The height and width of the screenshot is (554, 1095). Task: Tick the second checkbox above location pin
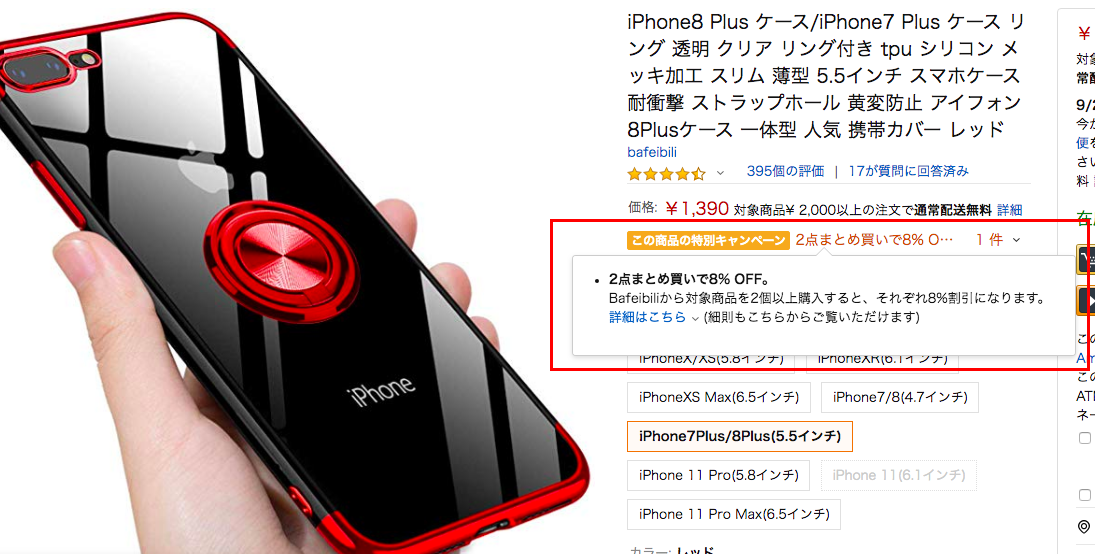(1085, 495)
